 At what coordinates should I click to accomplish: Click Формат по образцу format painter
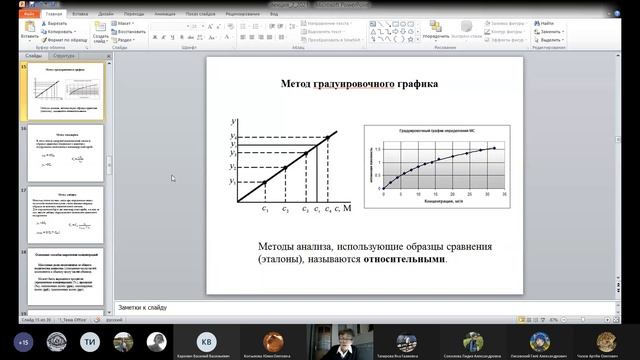point(64,40)
